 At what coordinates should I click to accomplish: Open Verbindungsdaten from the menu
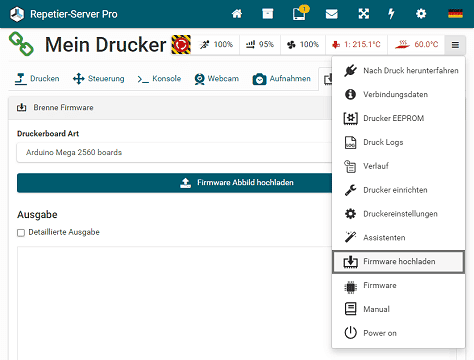click(398, 94)
